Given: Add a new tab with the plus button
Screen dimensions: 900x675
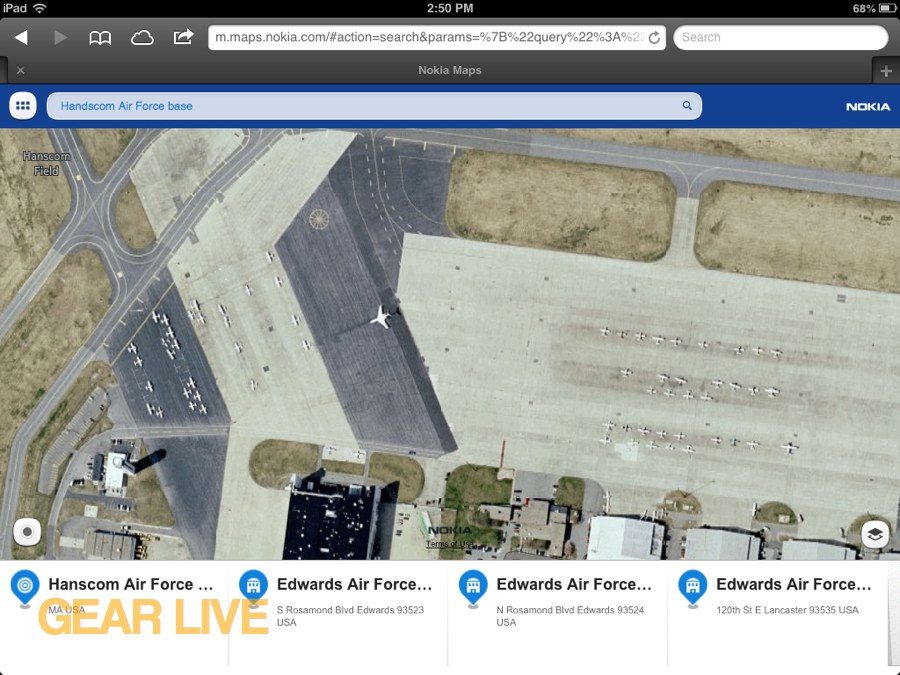Looking at the screenshot, I should pyautogui.click(x=886, y=71).
